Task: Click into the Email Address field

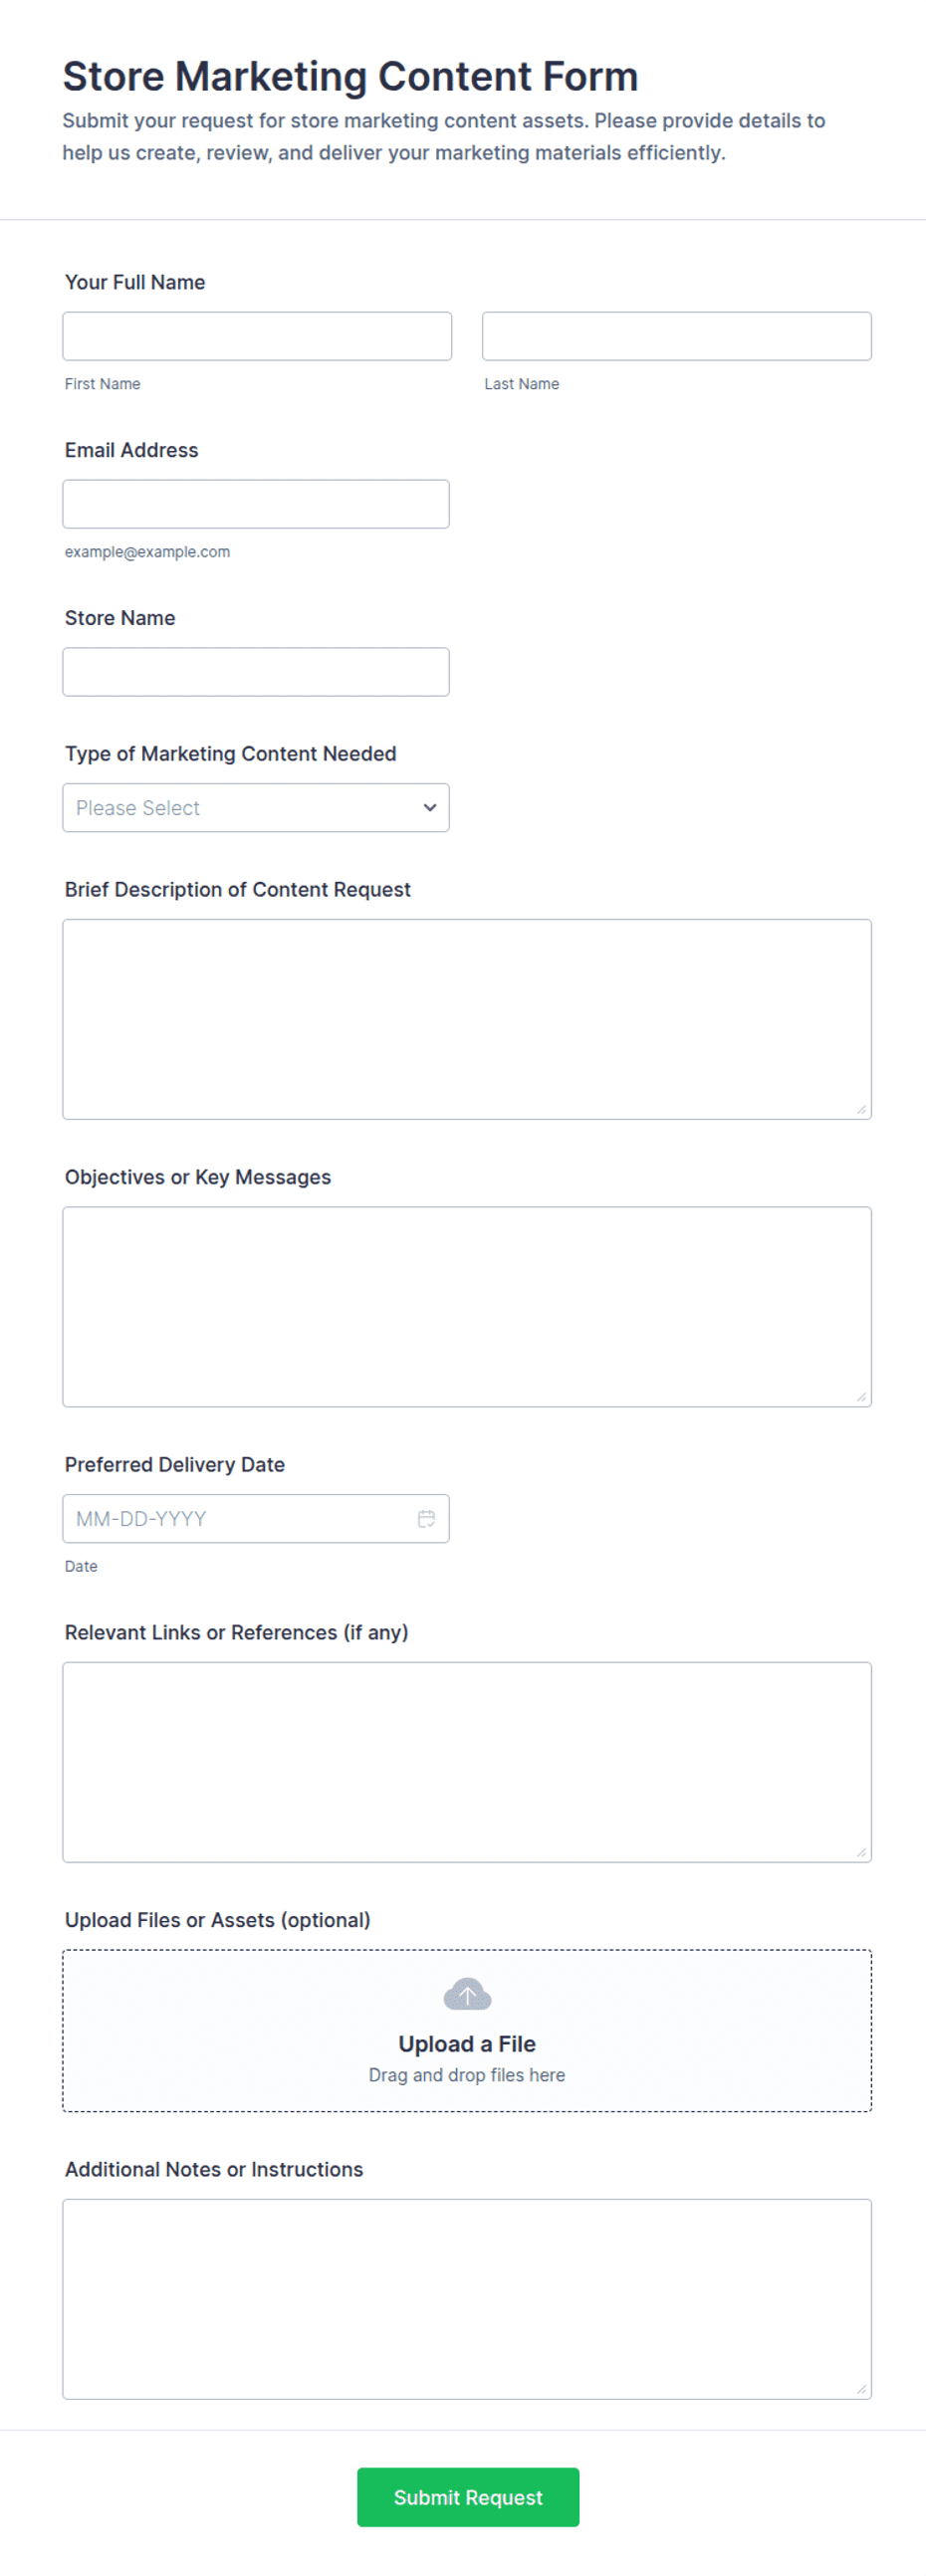Action: click(256, 504)
